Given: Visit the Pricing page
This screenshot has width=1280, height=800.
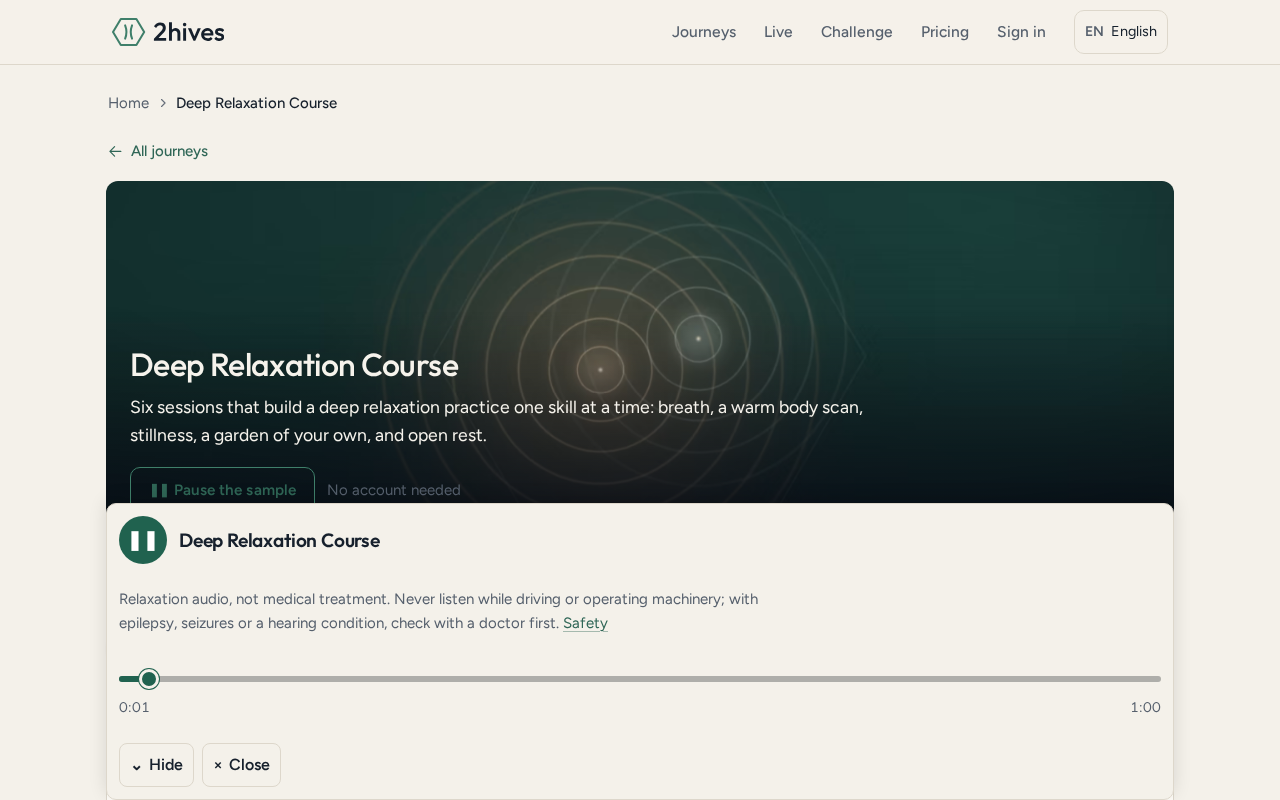Looking at the screenshot, I should [945, 32].
